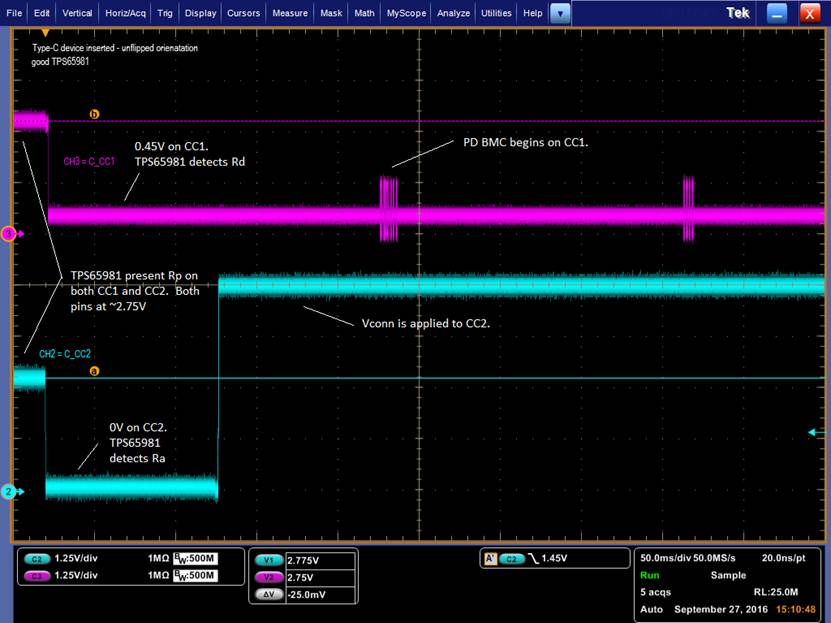Open the Utilities menu
Viewport: 831px width, 623px height.
point(496,13)
